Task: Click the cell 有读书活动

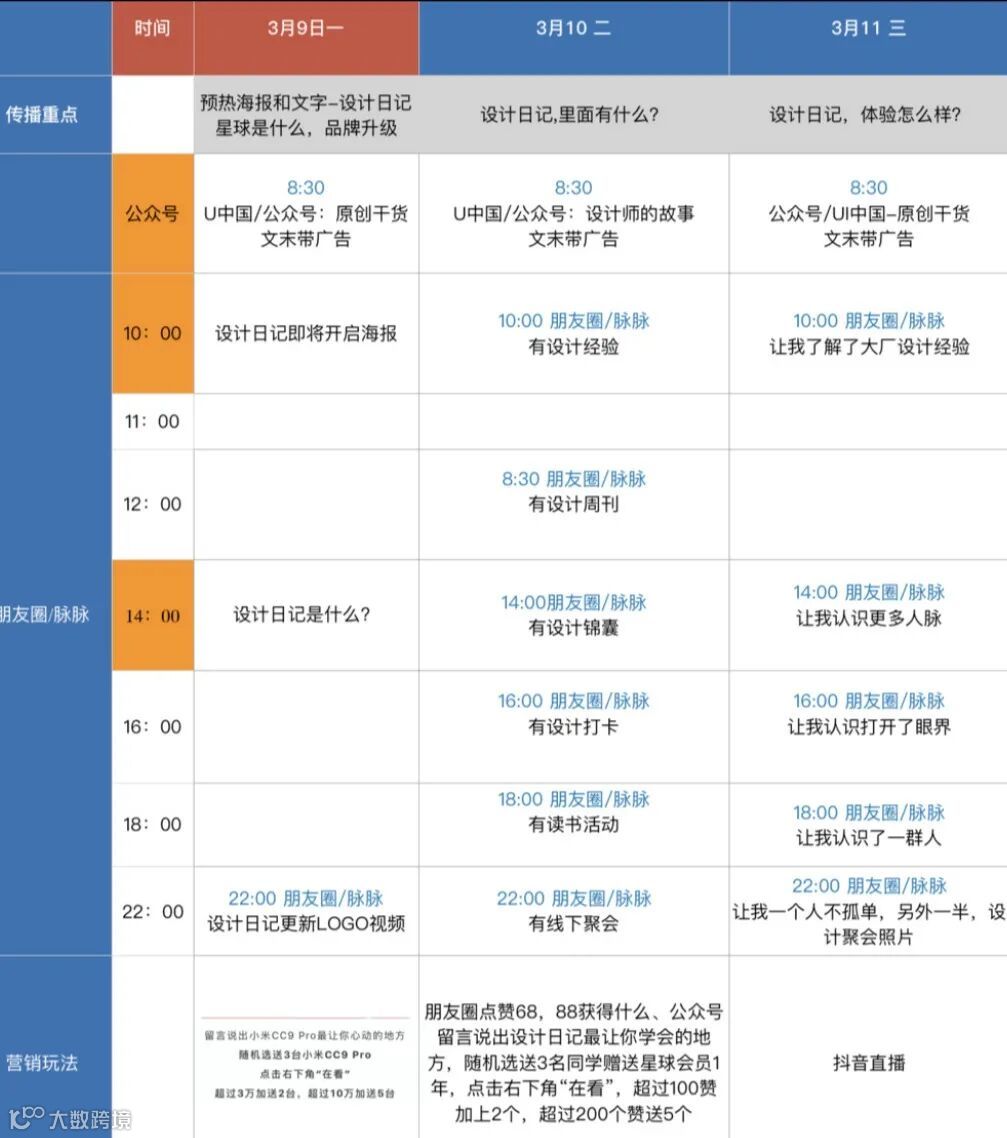Action: pos(574,824)
